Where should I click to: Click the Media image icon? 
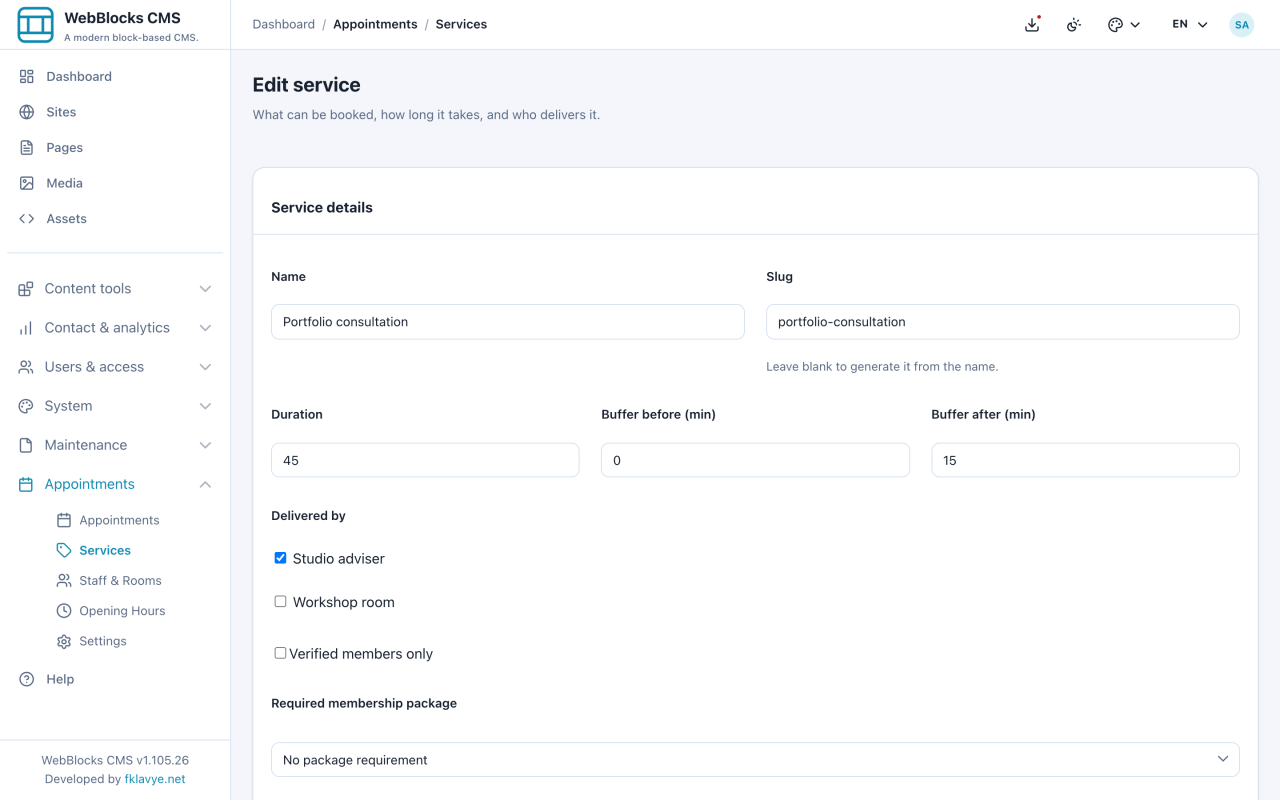tap(27, 183)
